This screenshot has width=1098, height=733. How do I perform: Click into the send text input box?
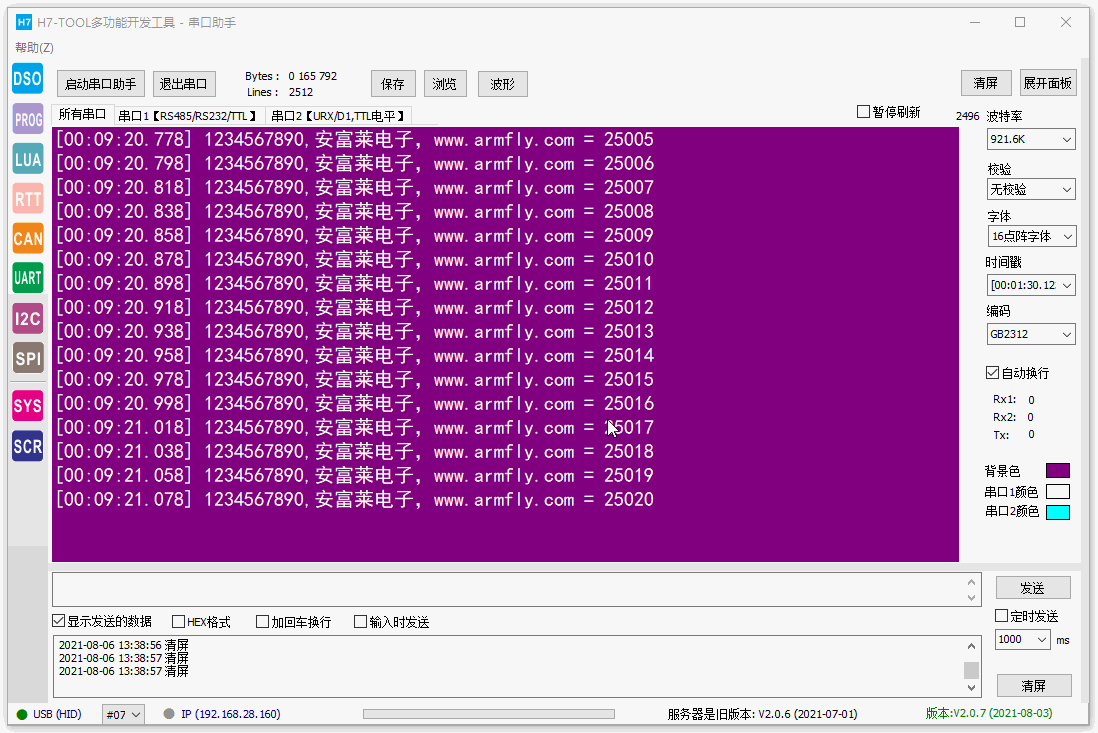click(509, 589)
